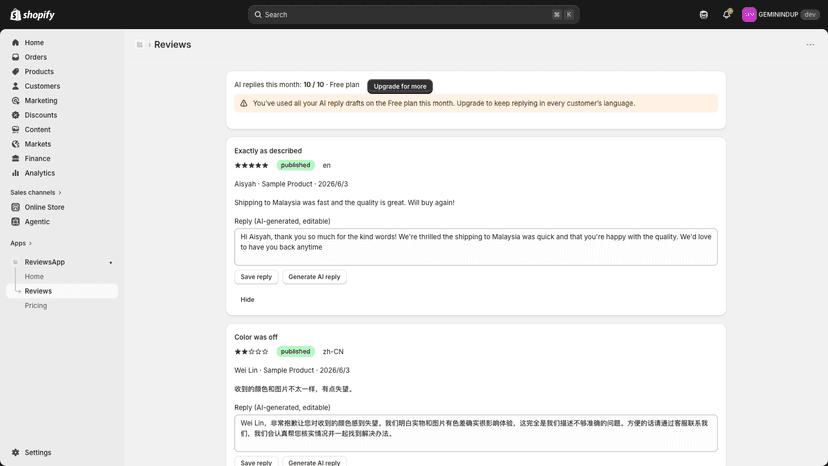Screen dimensions: 828x466
Task: Click the Agentic channel icon
Action: pos(15,222)
